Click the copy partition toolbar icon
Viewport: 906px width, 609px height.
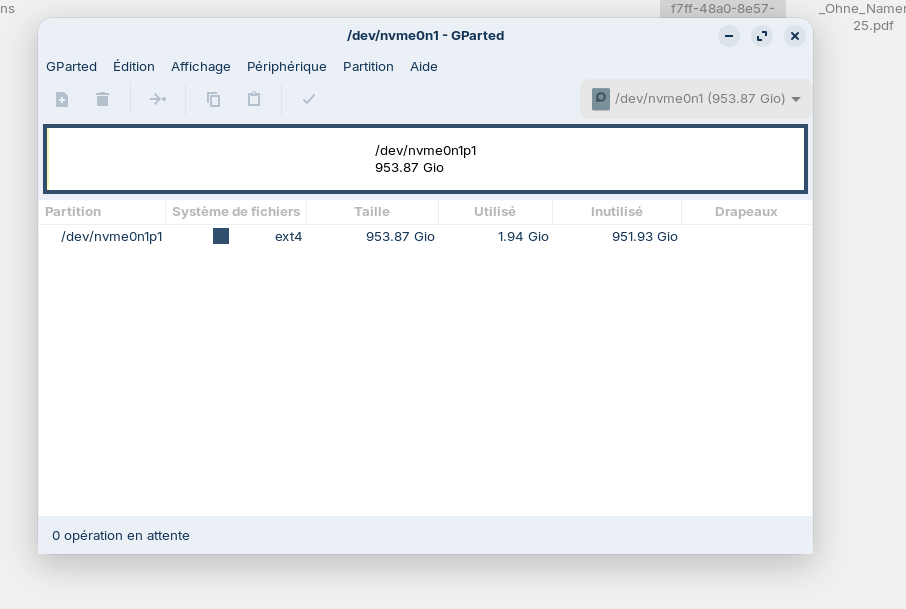(x=214, y=99)
